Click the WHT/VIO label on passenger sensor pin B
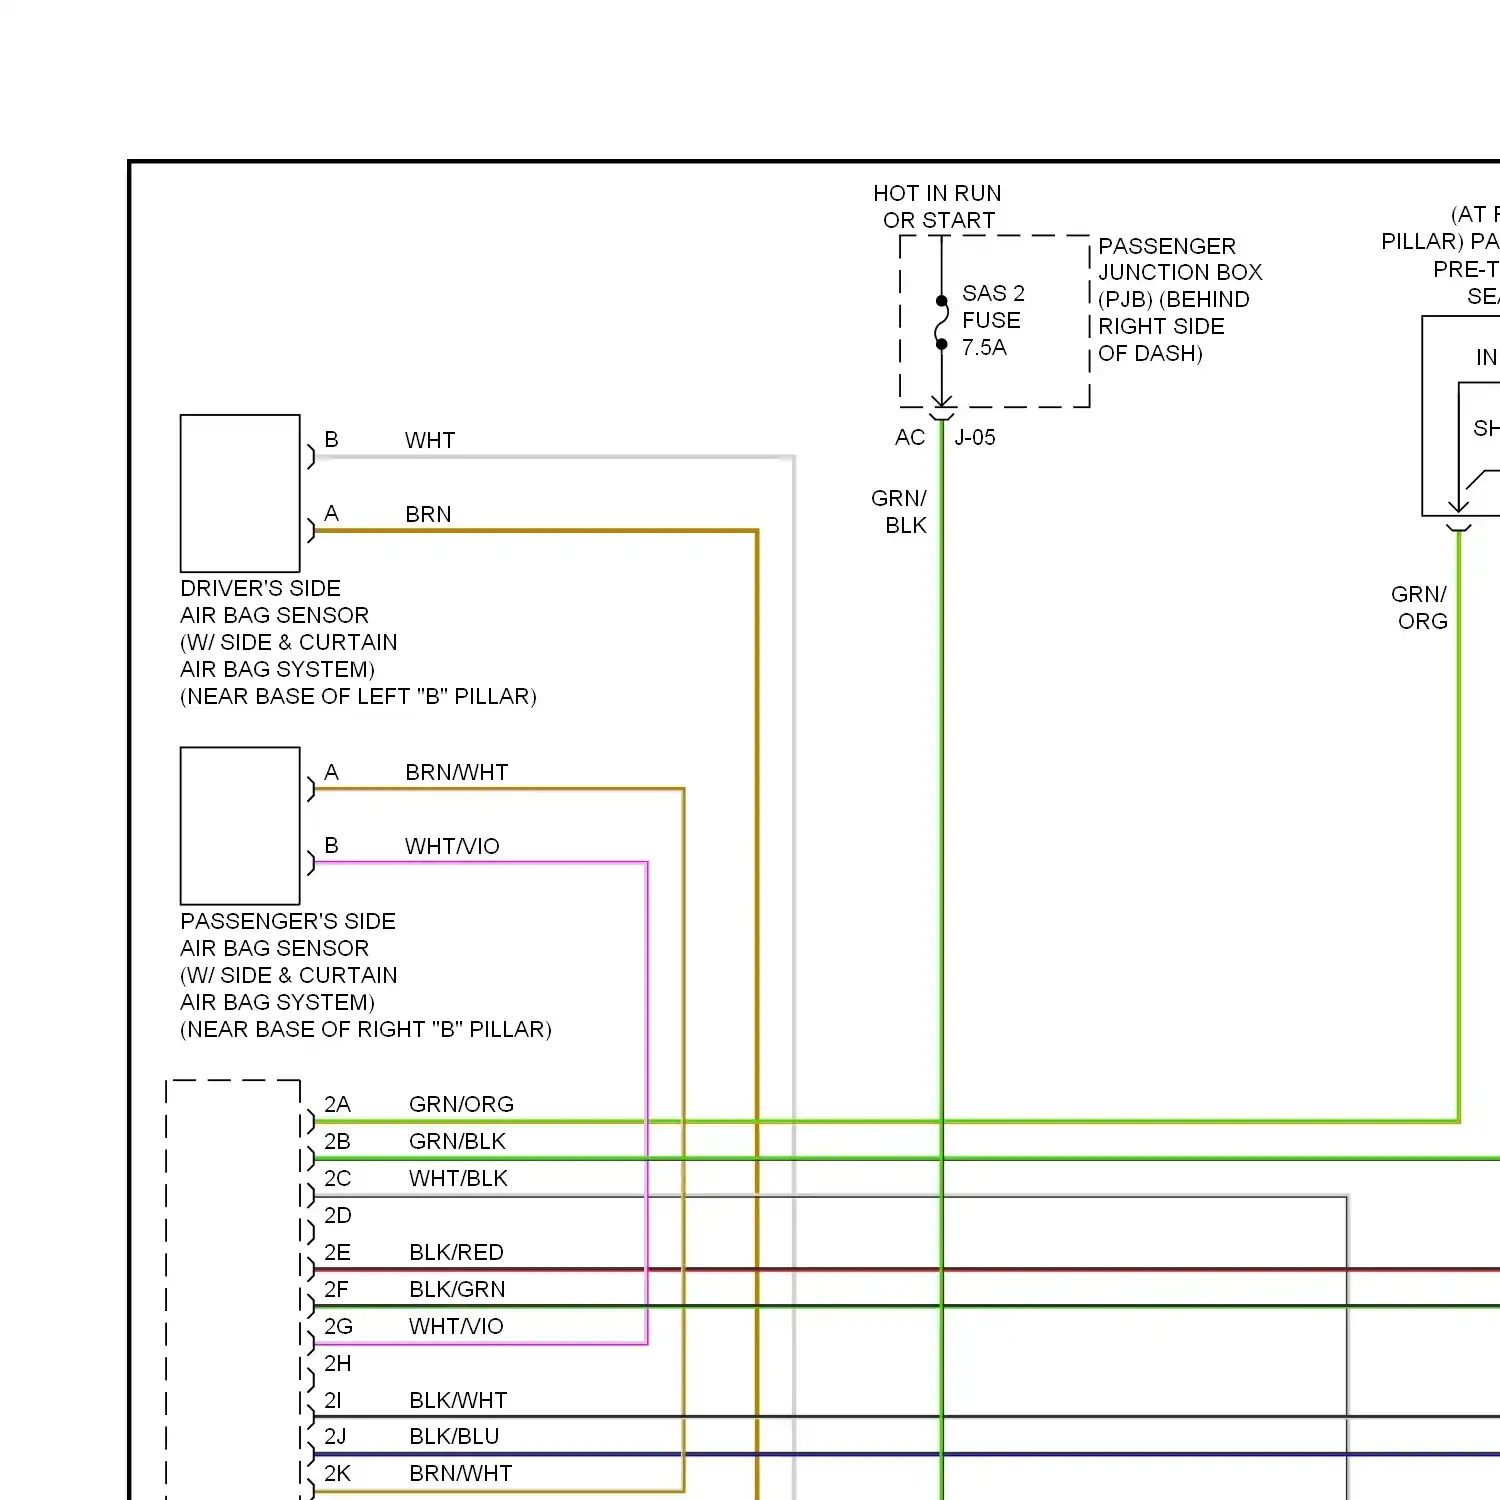Screen dimensions: 1500x1500 [452, 846]
